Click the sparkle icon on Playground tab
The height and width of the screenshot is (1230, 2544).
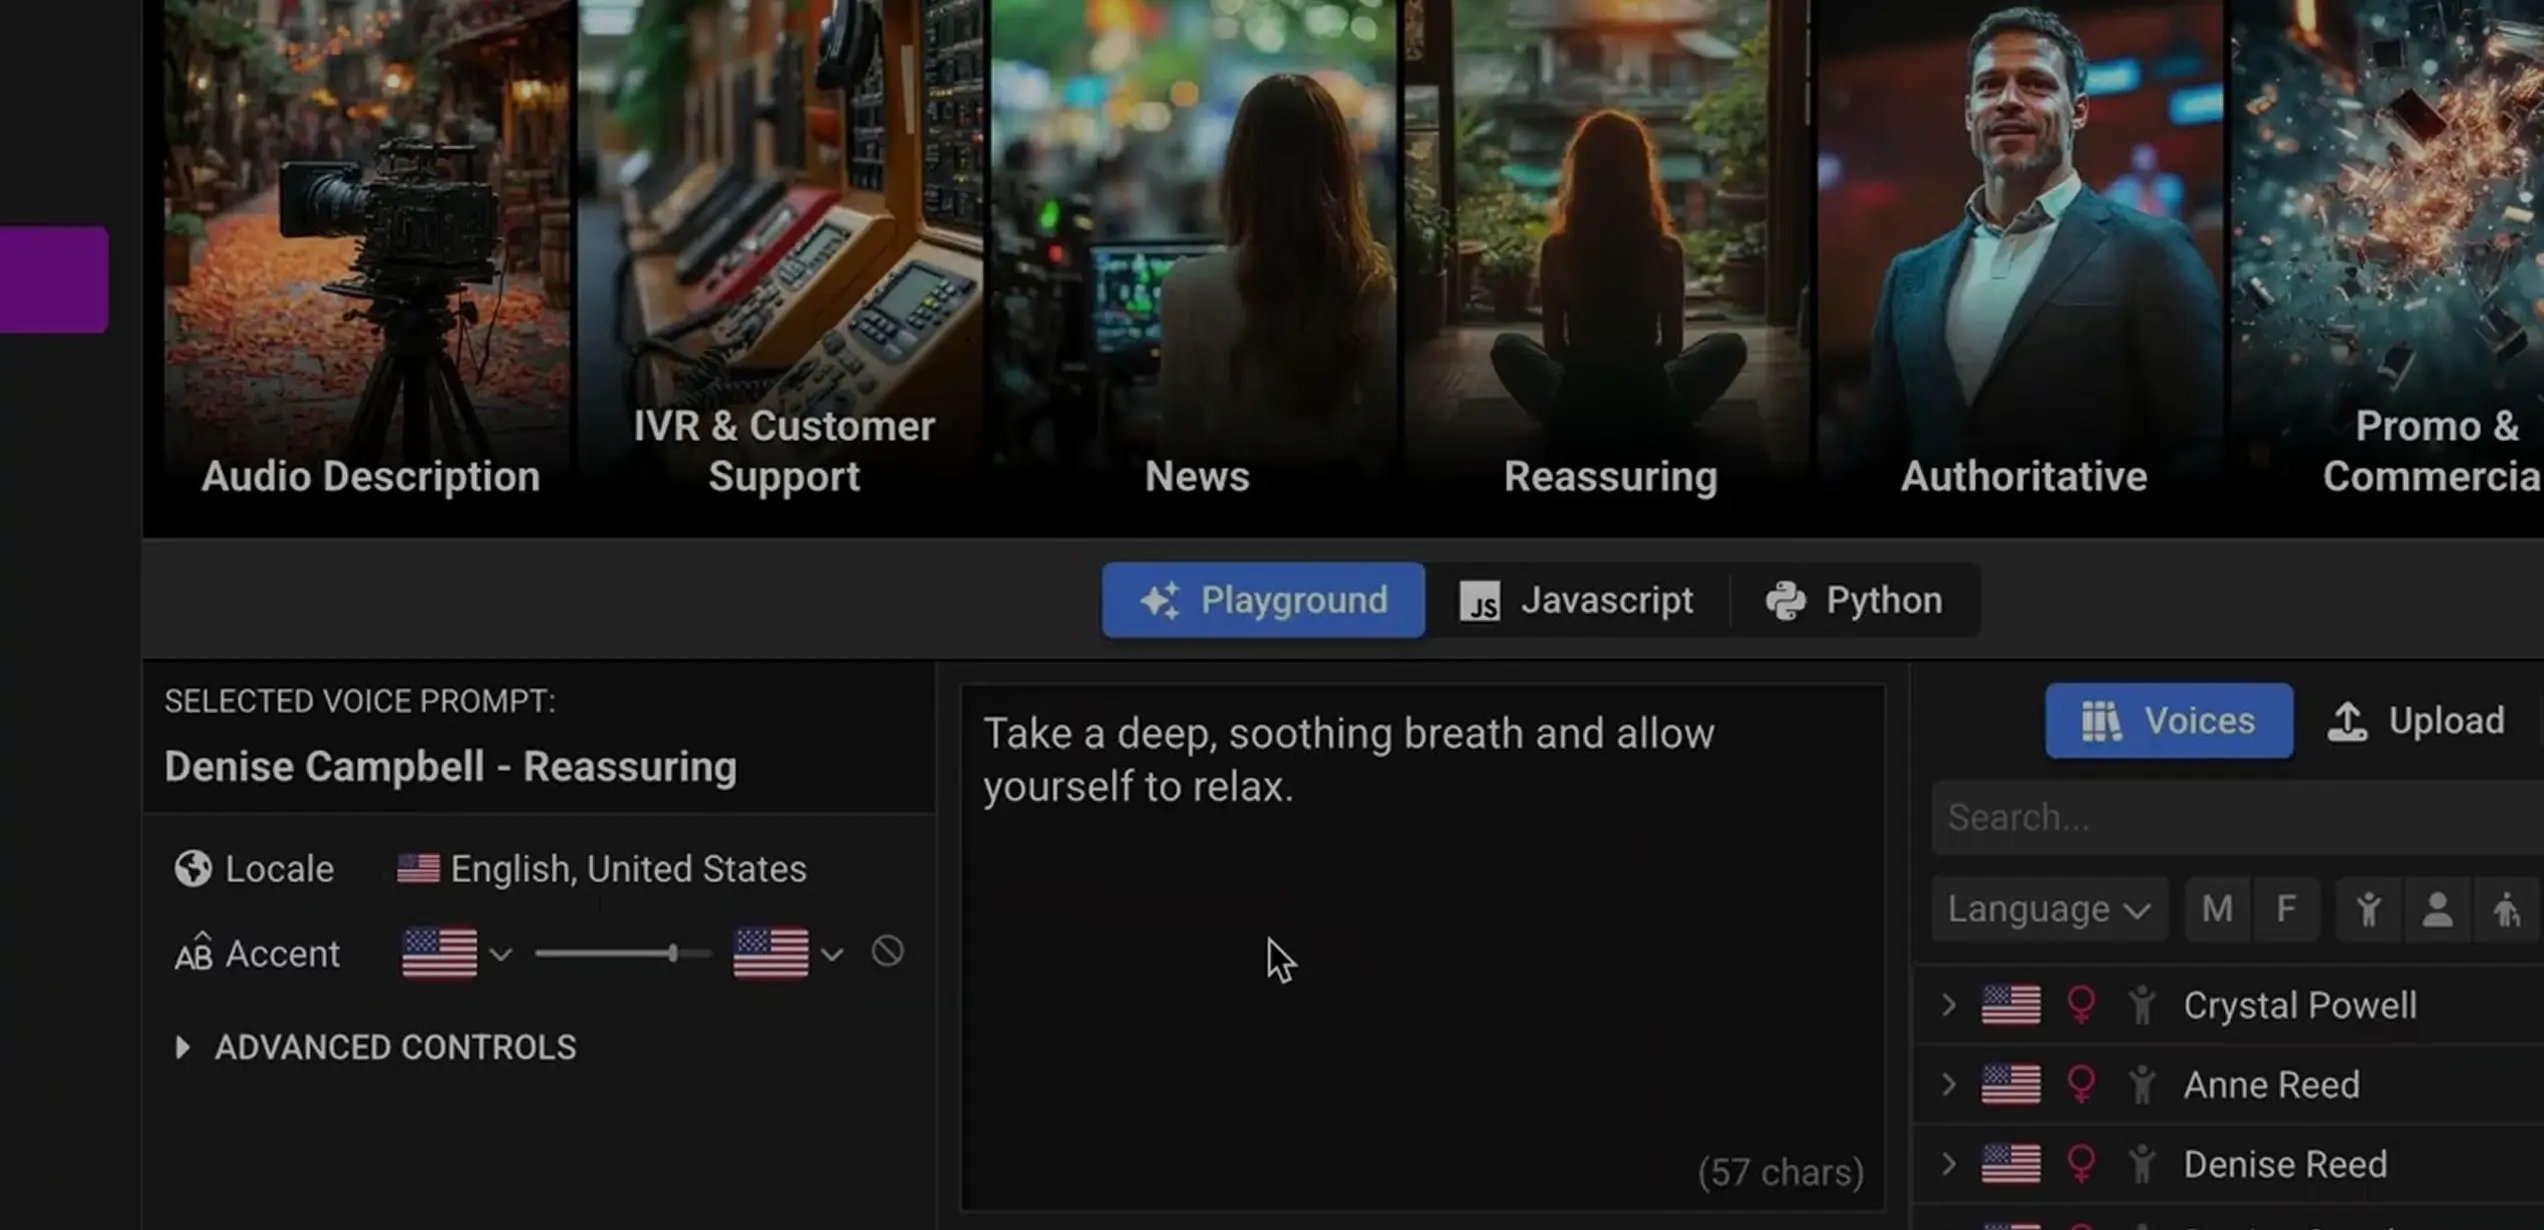[x=1160, y=600]
